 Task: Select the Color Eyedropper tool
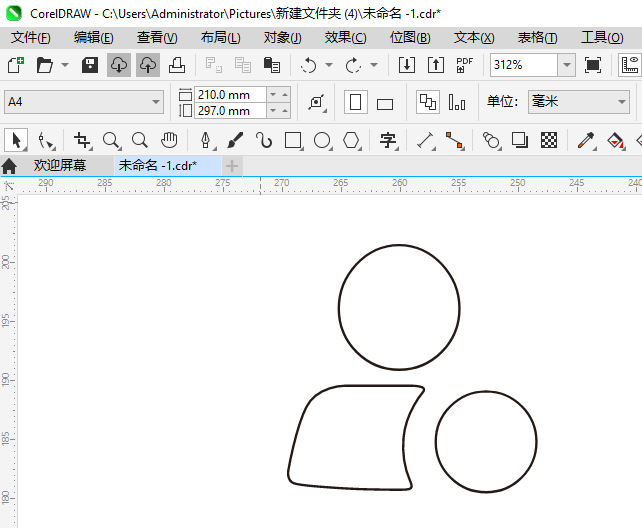[x=586, y=141]
